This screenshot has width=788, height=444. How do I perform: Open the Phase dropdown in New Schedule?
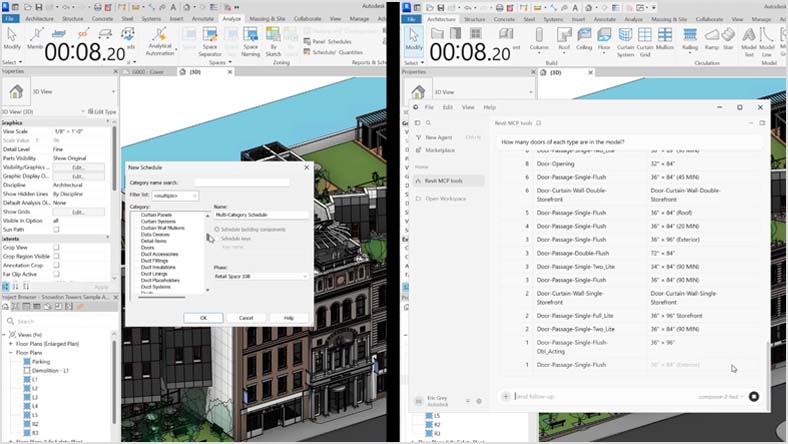click(260, 277)
